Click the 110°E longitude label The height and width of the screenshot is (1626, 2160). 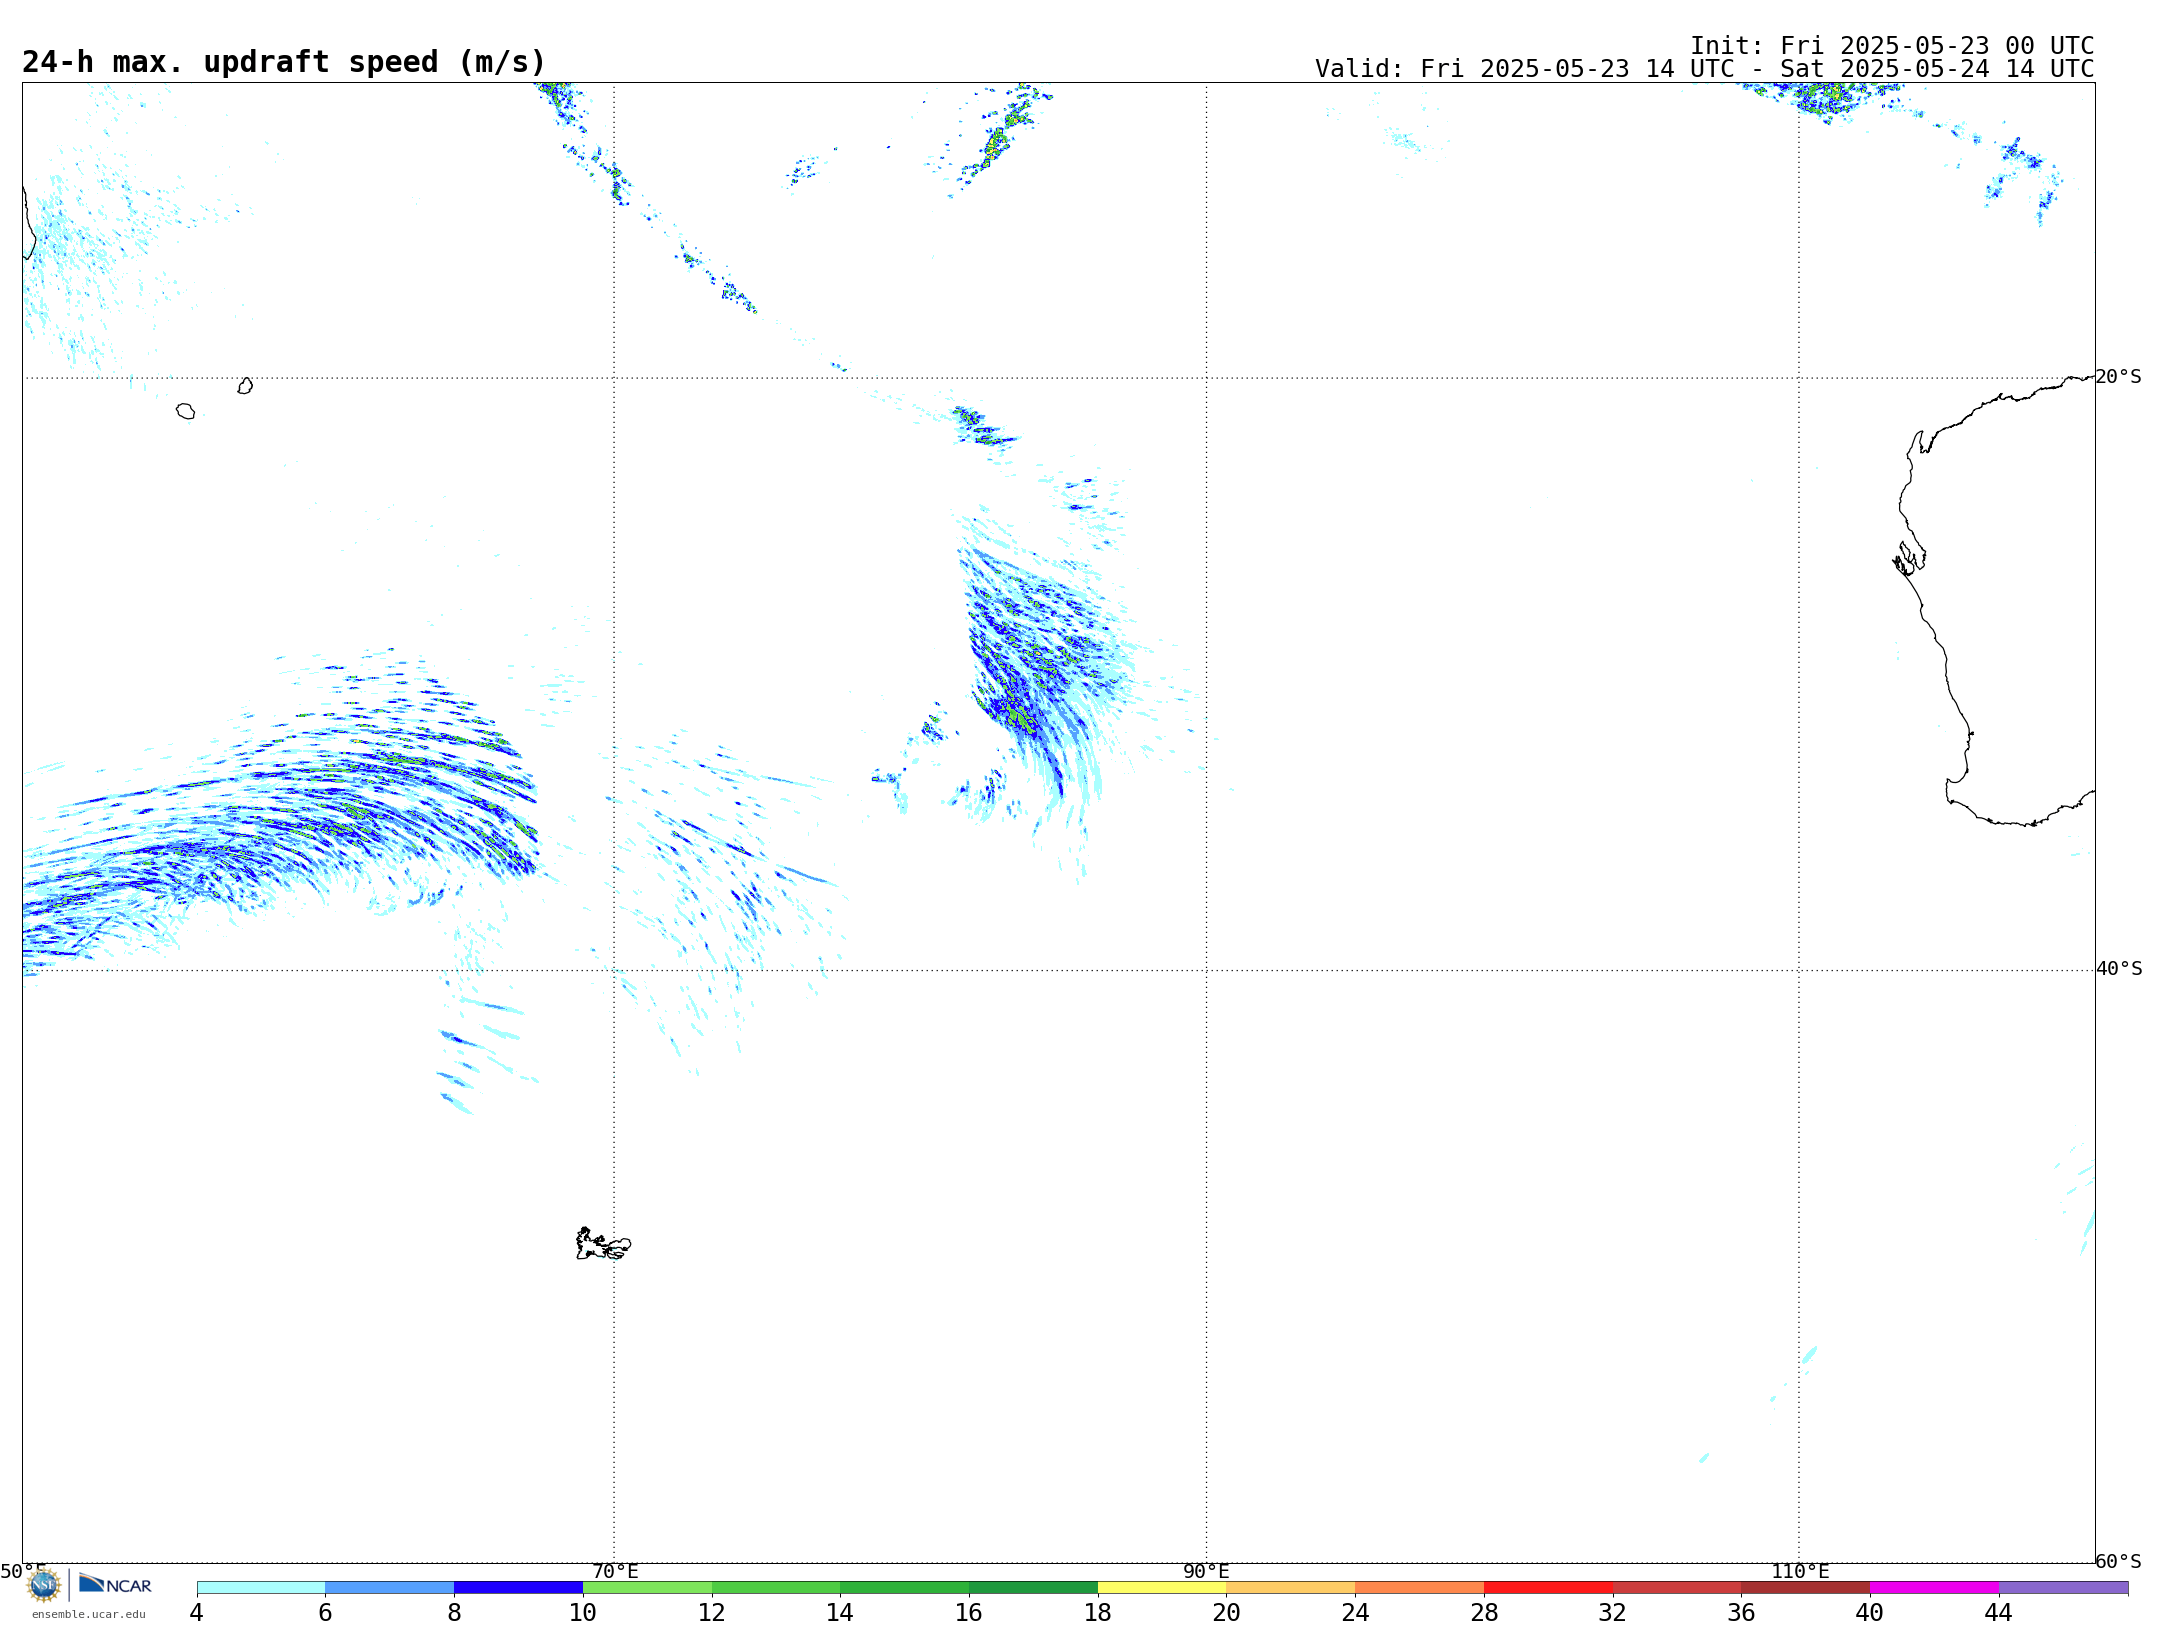1800,1572
